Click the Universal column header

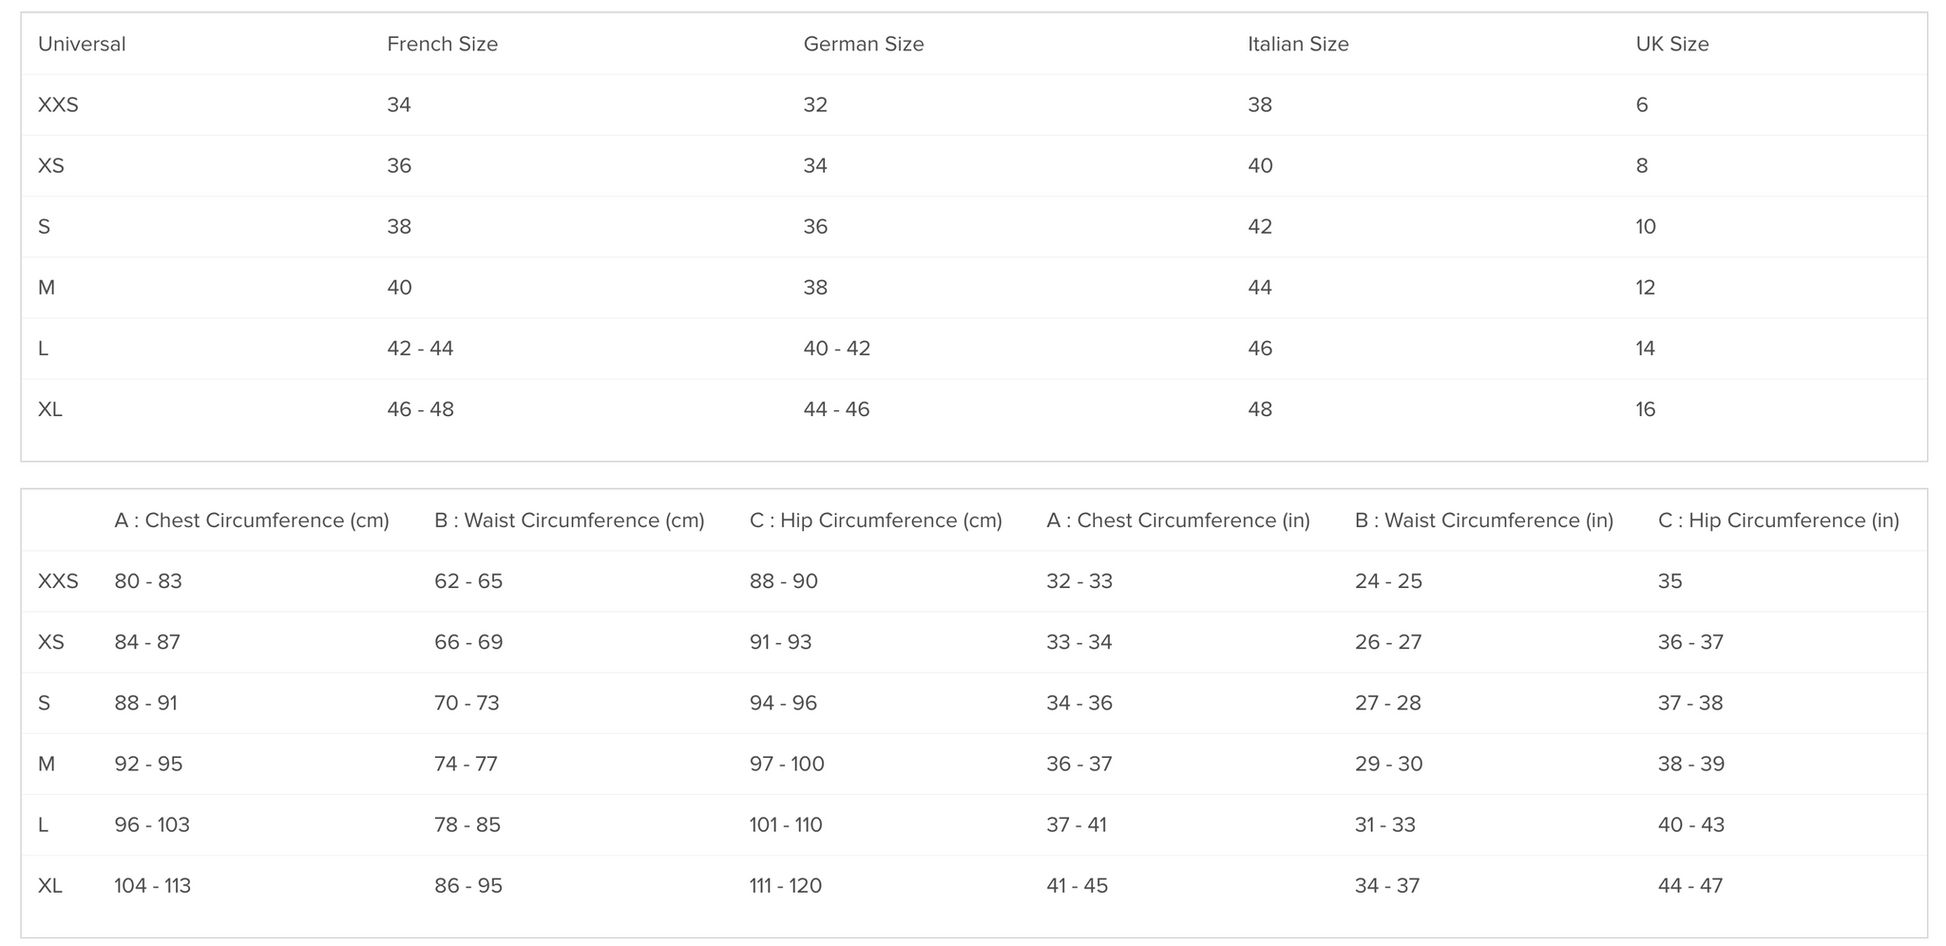click(81, 44)
